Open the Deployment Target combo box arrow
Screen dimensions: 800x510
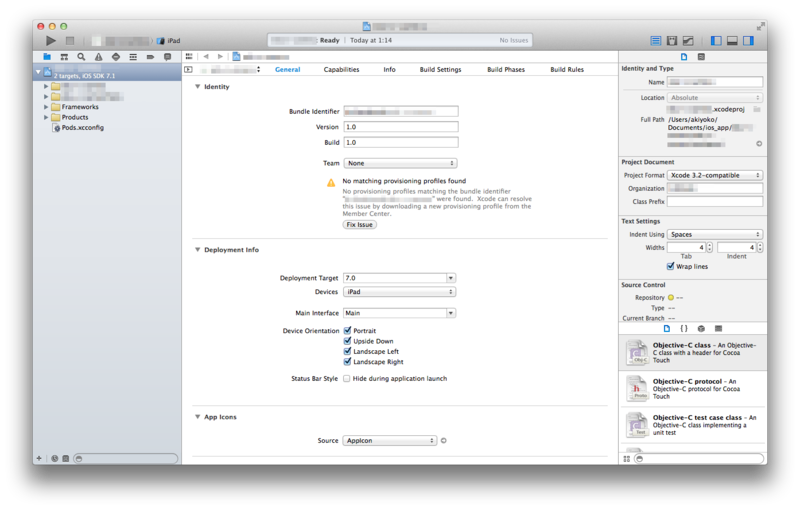tap(451, 278)
